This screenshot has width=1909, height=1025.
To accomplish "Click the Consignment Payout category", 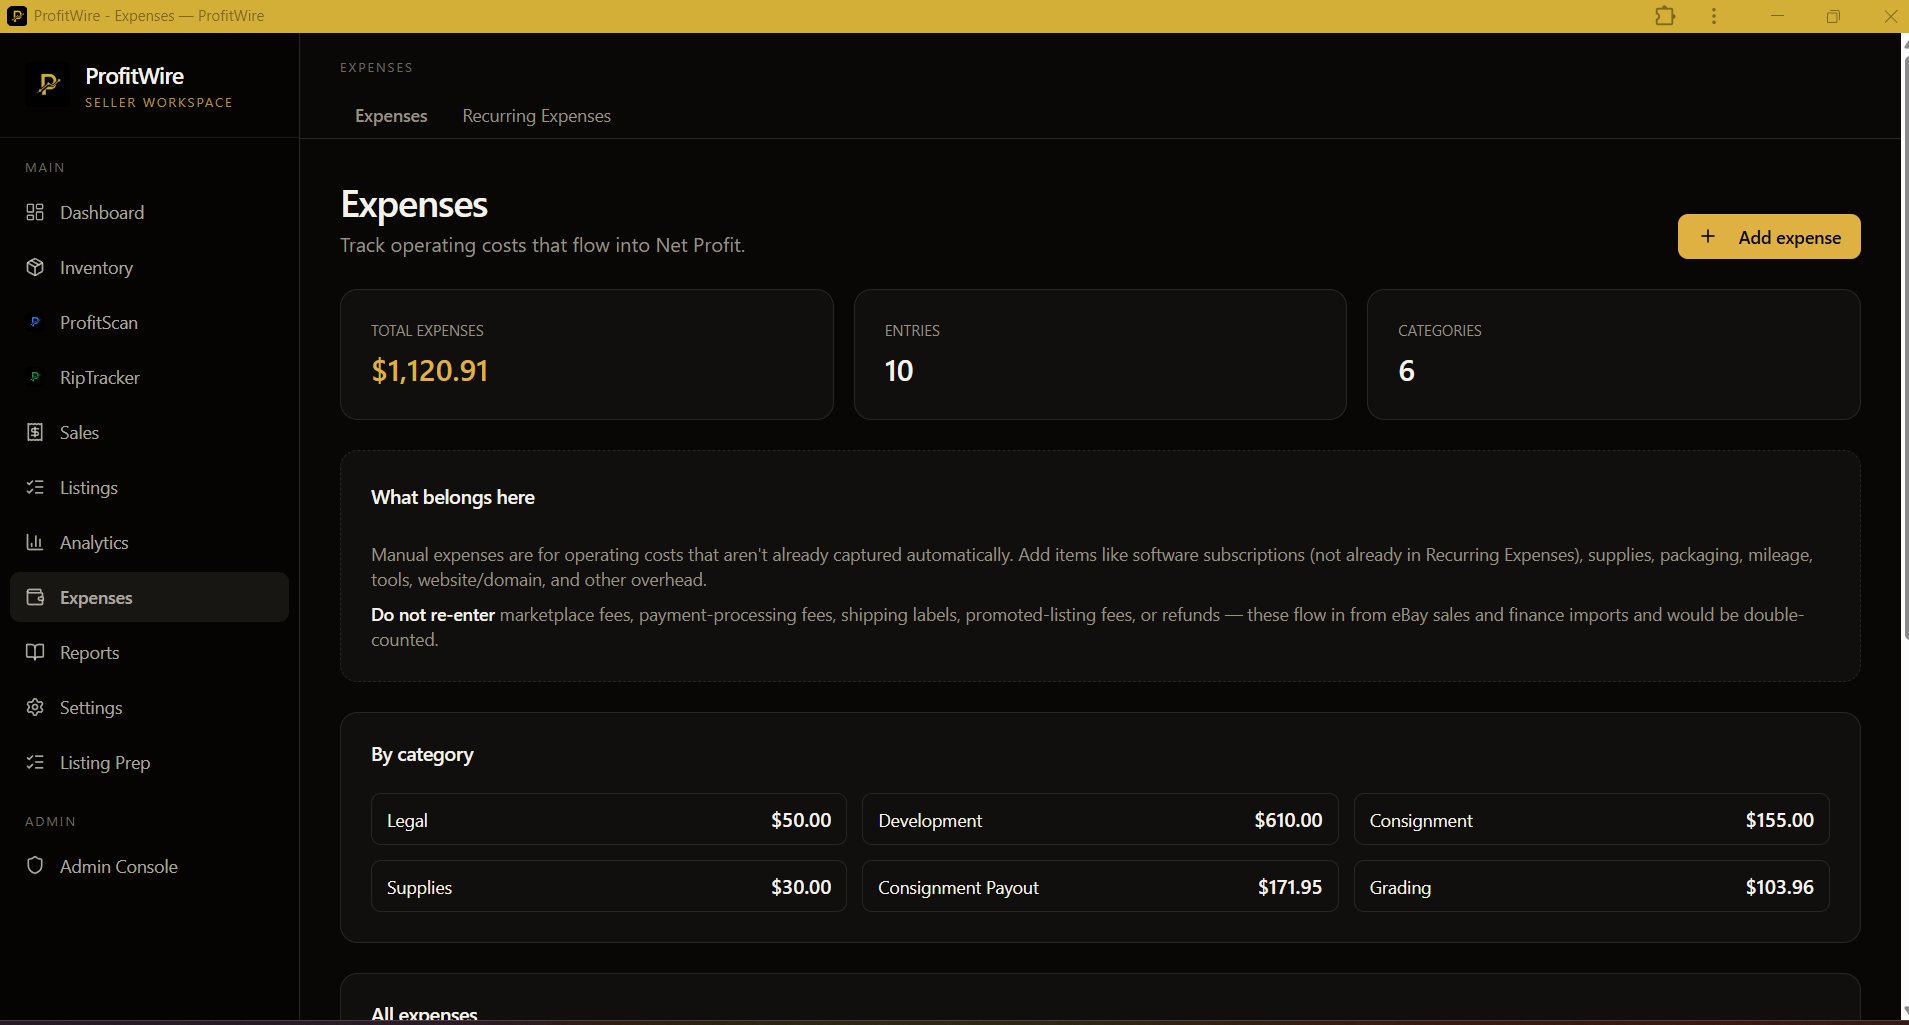I will click(1100, 886).
